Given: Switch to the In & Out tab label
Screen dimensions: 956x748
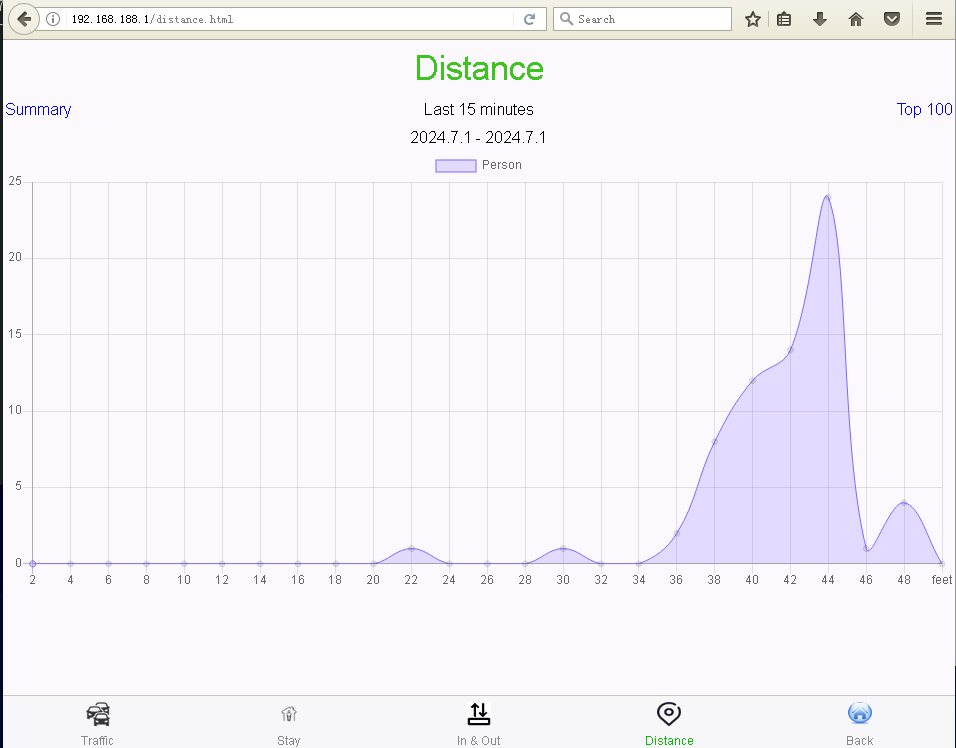Looking at the screenshot, I should (x=479, y=740).
